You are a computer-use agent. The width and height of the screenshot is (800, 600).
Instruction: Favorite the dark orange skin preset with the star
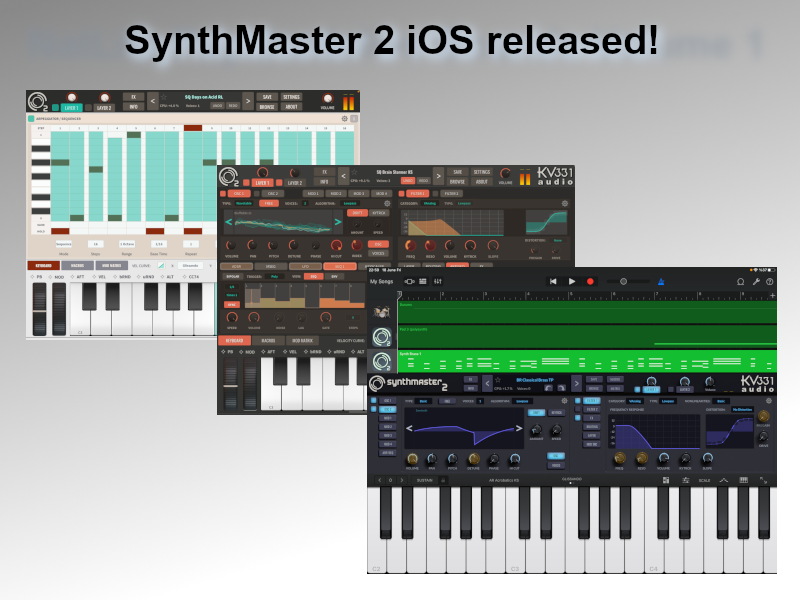355,172
